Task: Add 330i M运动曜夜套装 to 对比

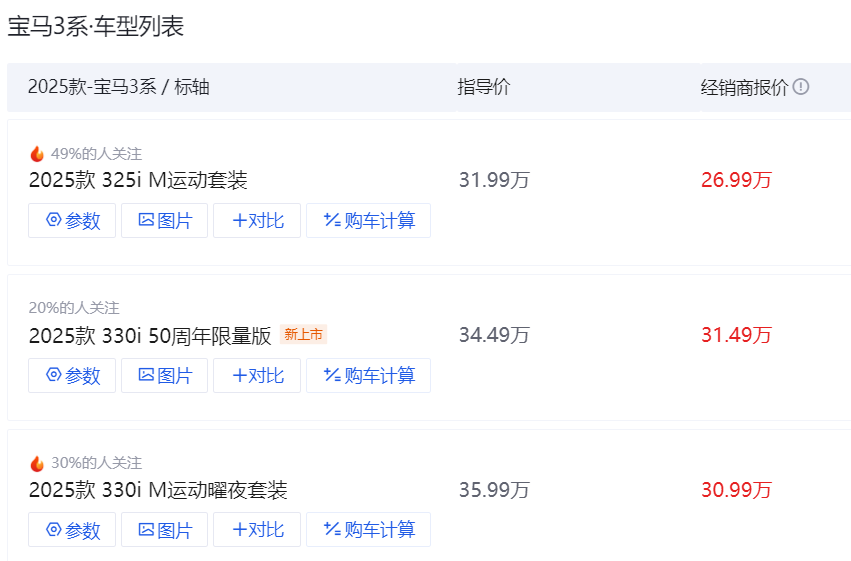Action: (x=257, y=530)
